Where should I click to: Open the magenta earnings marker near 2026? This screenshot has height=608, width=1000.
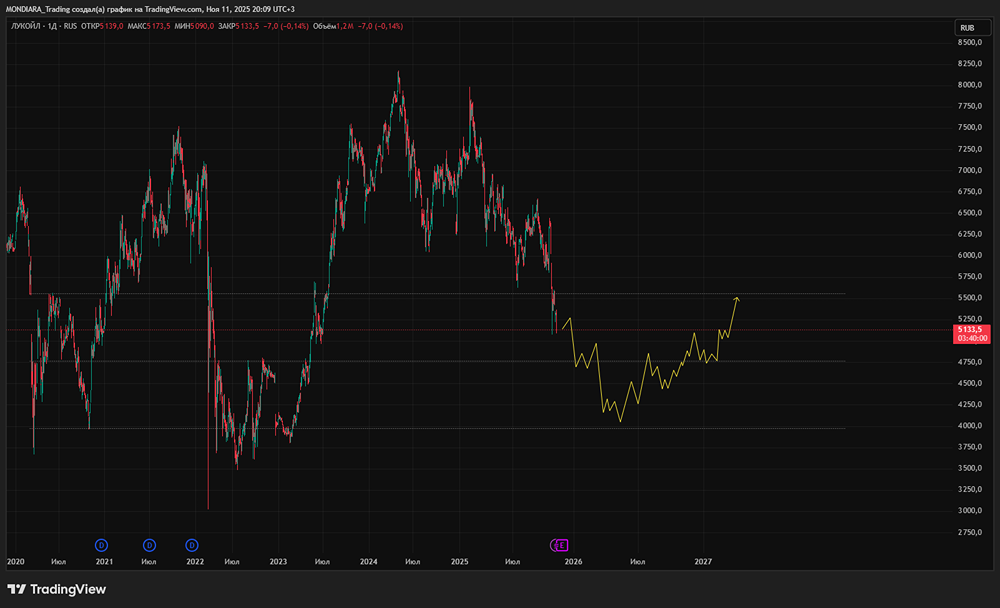point(560,545)
